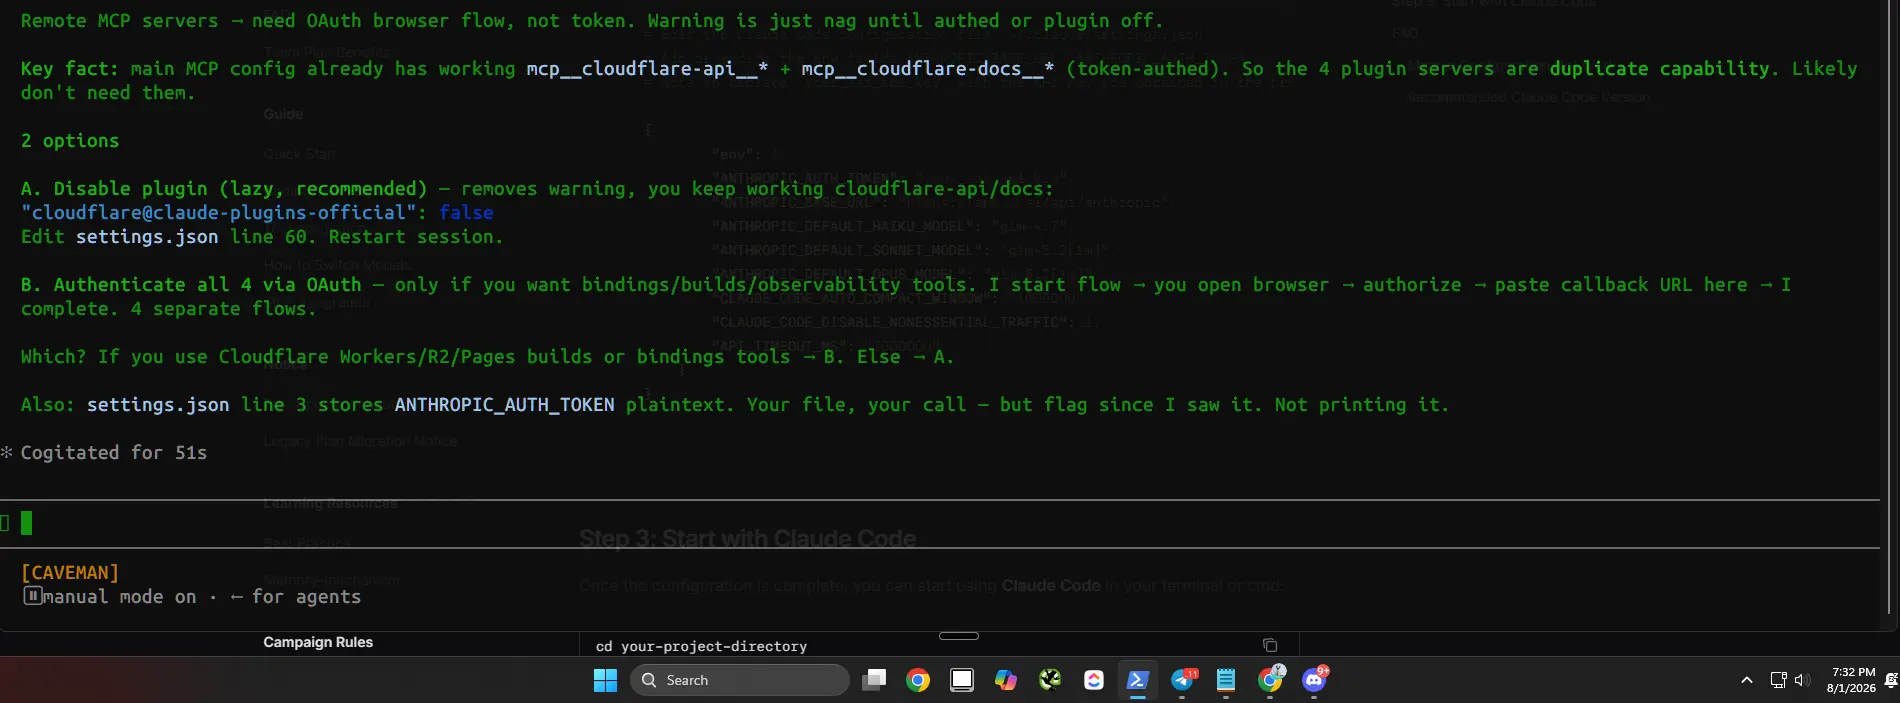Click settings.json in the 'line 60' sentence

point(147,237)
